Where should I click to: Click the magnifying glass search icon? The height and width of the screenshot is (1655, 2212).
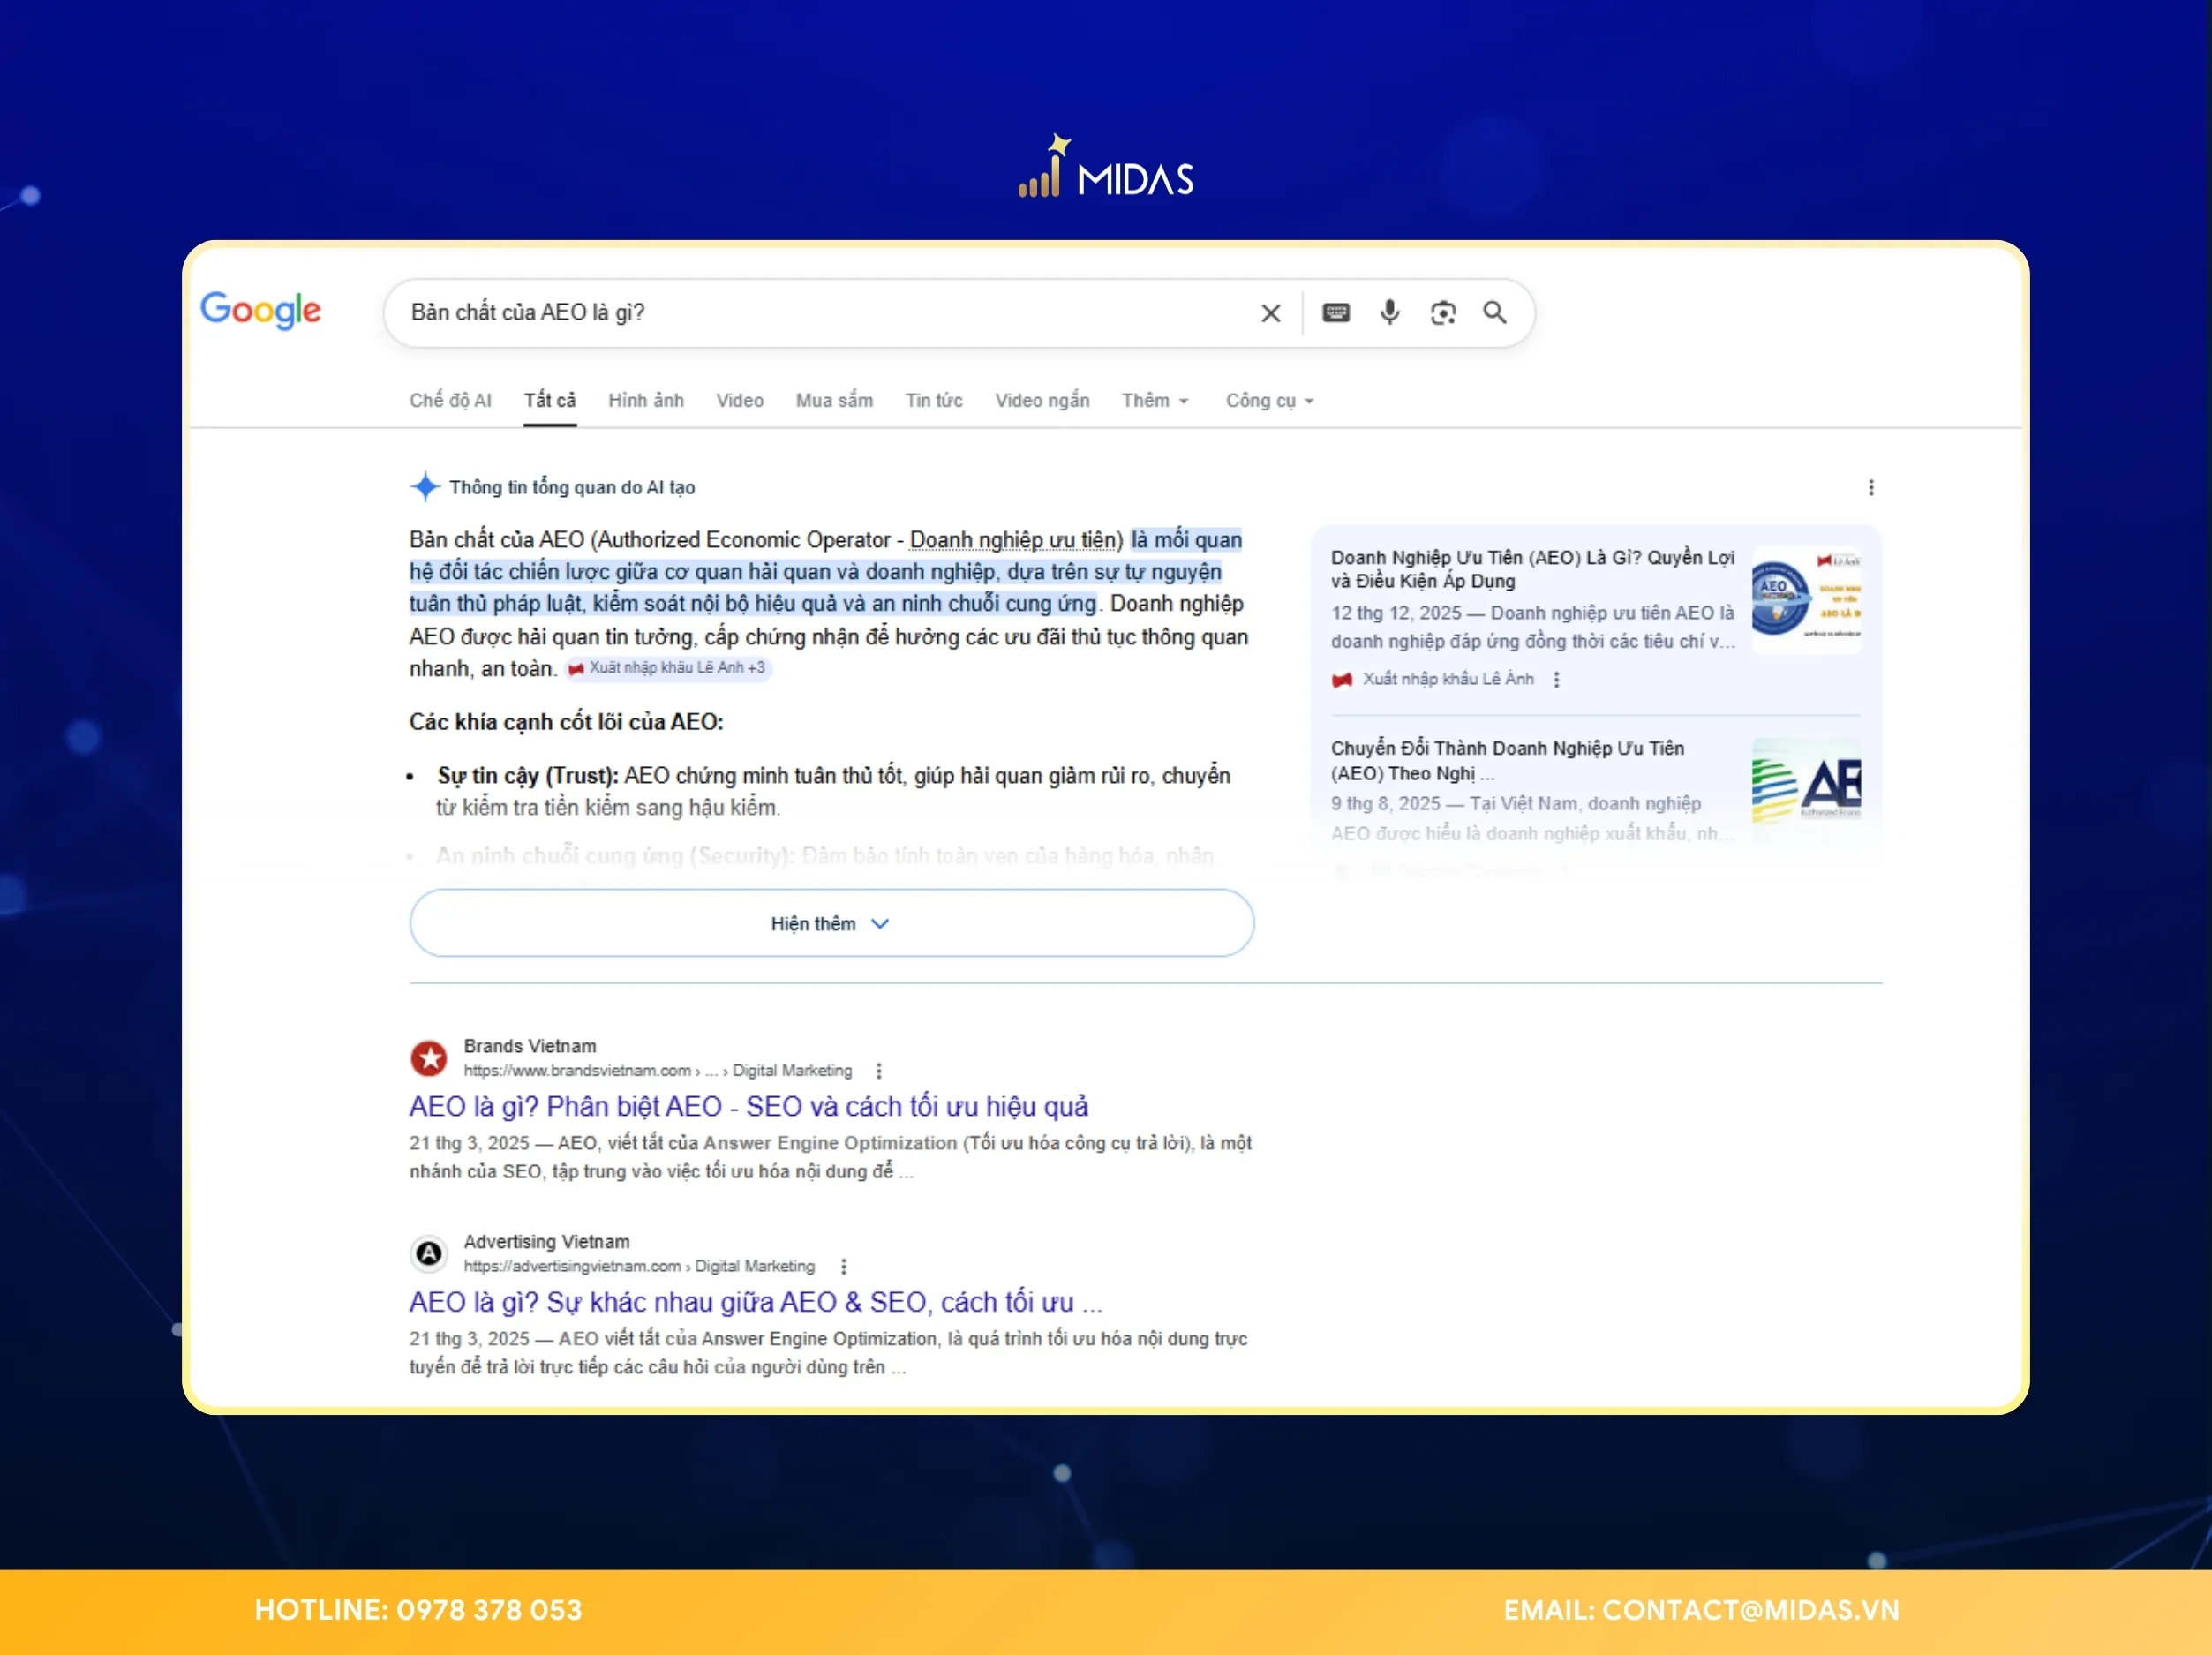(1494, 313)
